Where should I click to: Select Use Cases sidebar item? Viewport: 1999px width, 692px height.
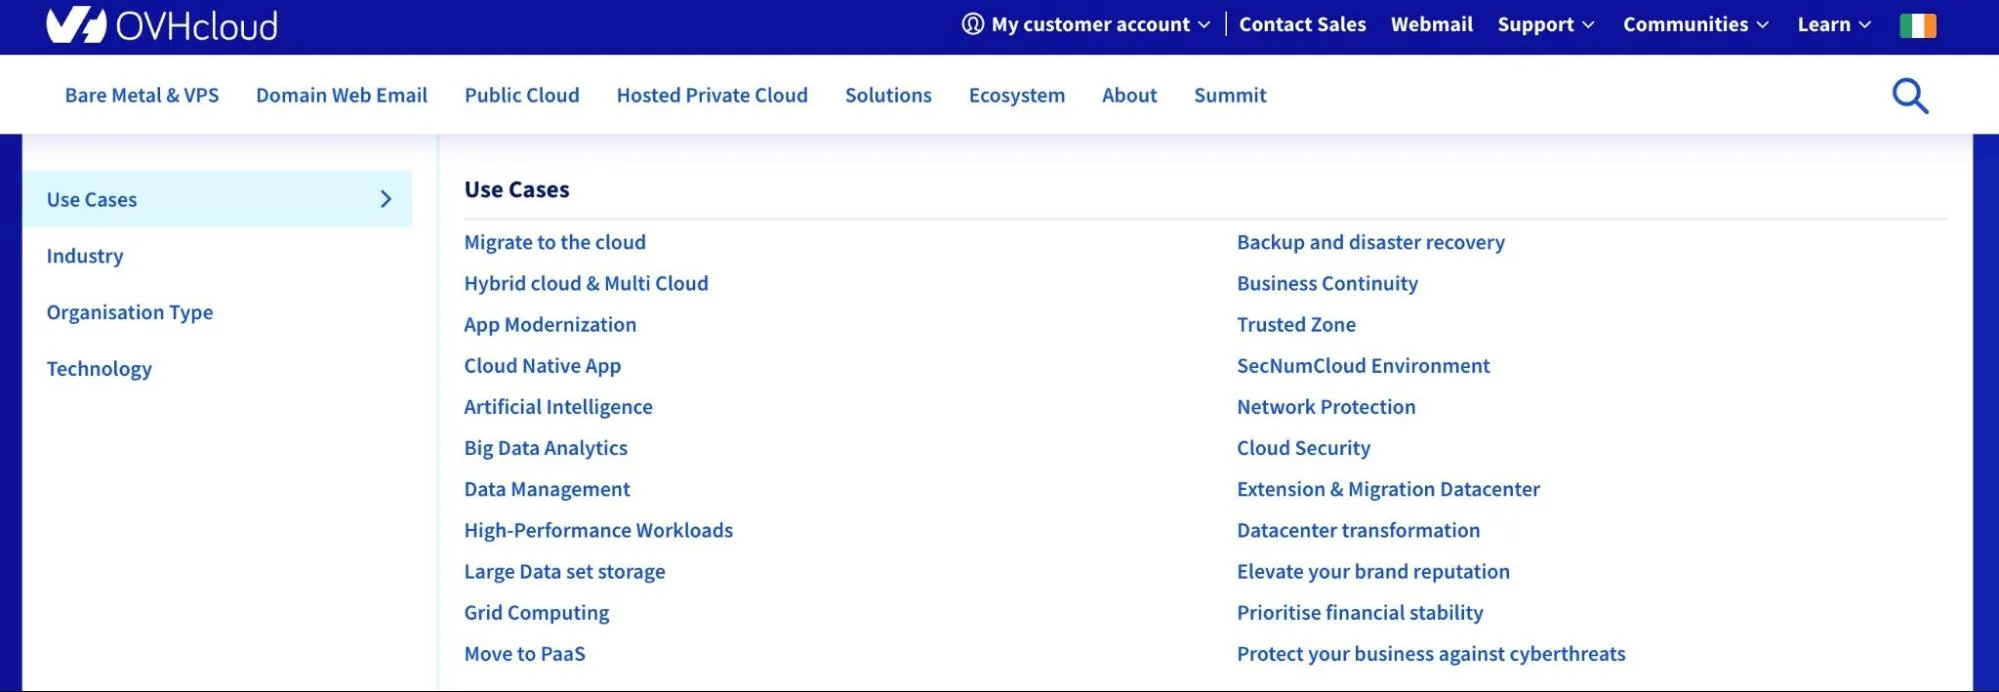click(x=217, y=199)
